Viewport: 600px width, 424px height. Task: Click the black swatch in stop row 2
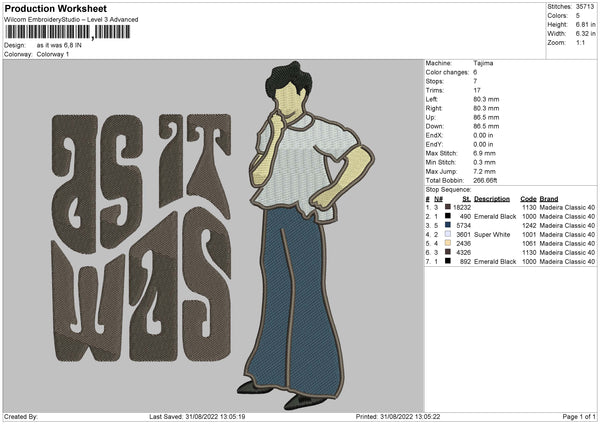(x=448, y=216)
